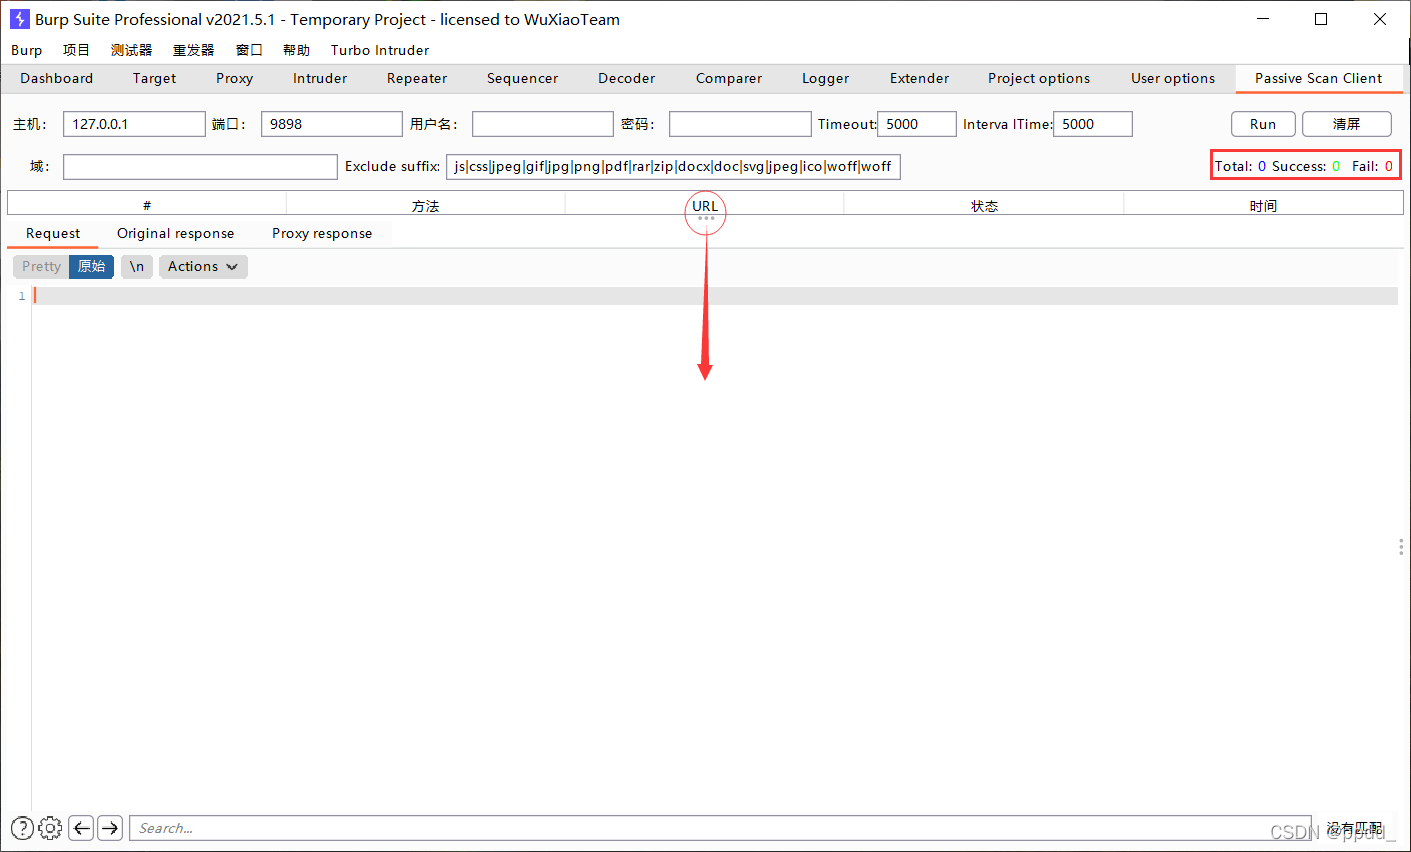The height and width of the screenshot is (852, 1411).
Task: Switch to the Logger tab
Action: click(x=825, y=78)
